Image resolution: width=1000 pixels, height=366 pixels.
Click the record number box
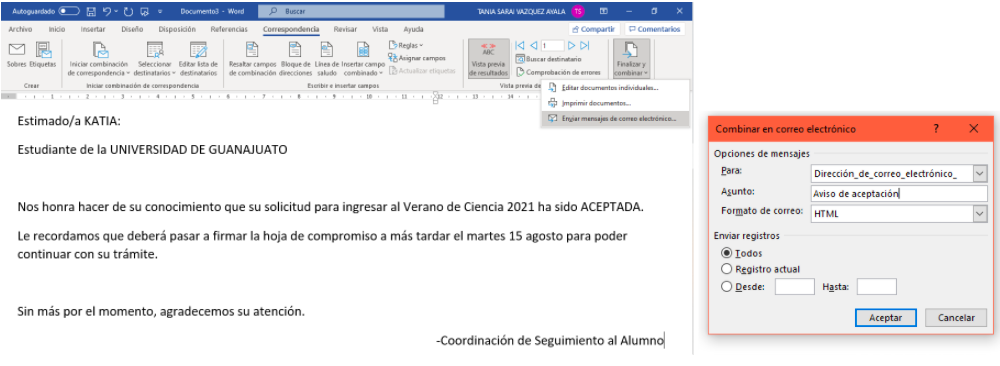(552, 45)
